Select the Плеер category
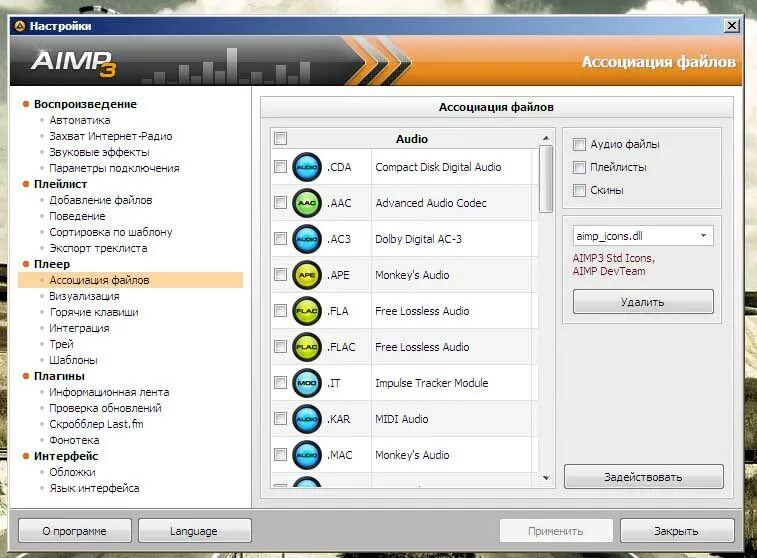The width and height of the screenshot is (757, 558). click(52, 264)
